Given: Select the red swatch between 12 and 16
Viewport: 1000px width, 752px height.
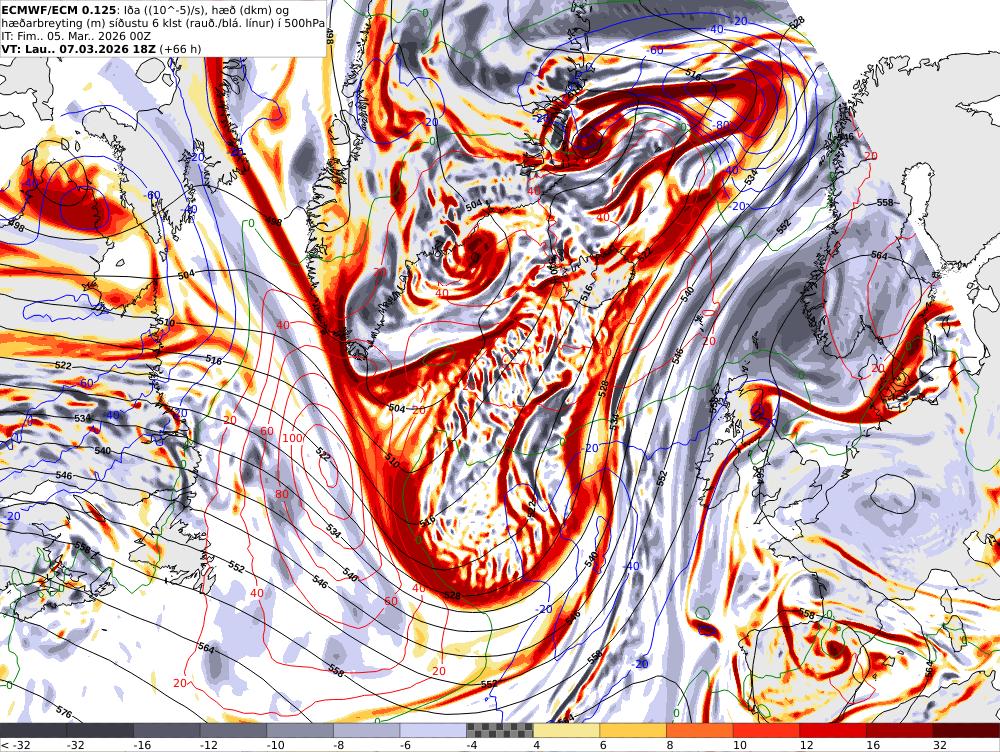Looking at the screenshot, I should (x=834, y=730).
